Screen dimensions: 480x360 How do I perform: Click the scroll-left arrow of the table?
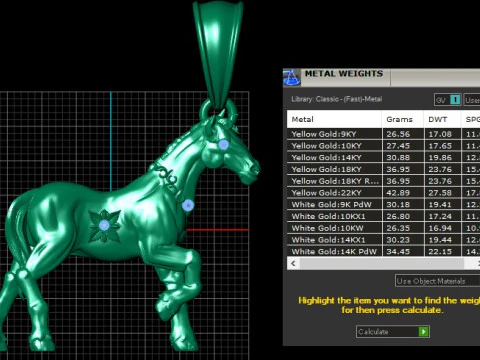[x=293, y=263]
